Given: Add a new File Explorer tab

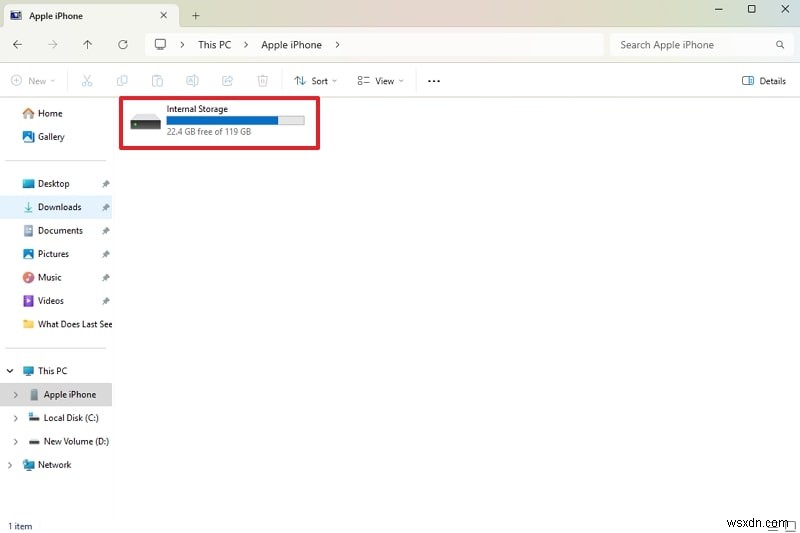Looking at the screenshot, I should coord(195,16).
